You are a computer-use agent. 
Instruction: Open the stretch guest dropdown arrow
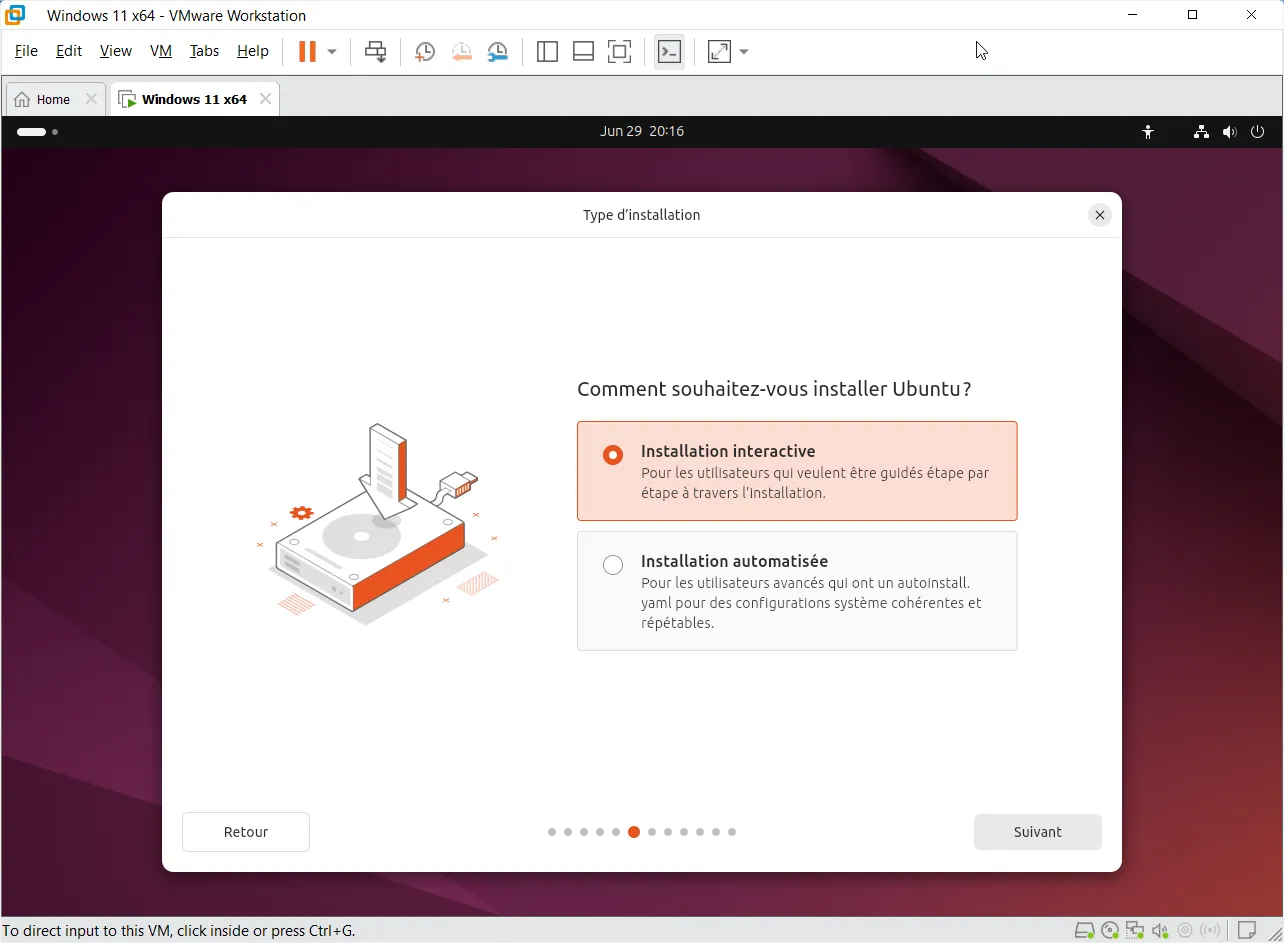tap(744, 52)
